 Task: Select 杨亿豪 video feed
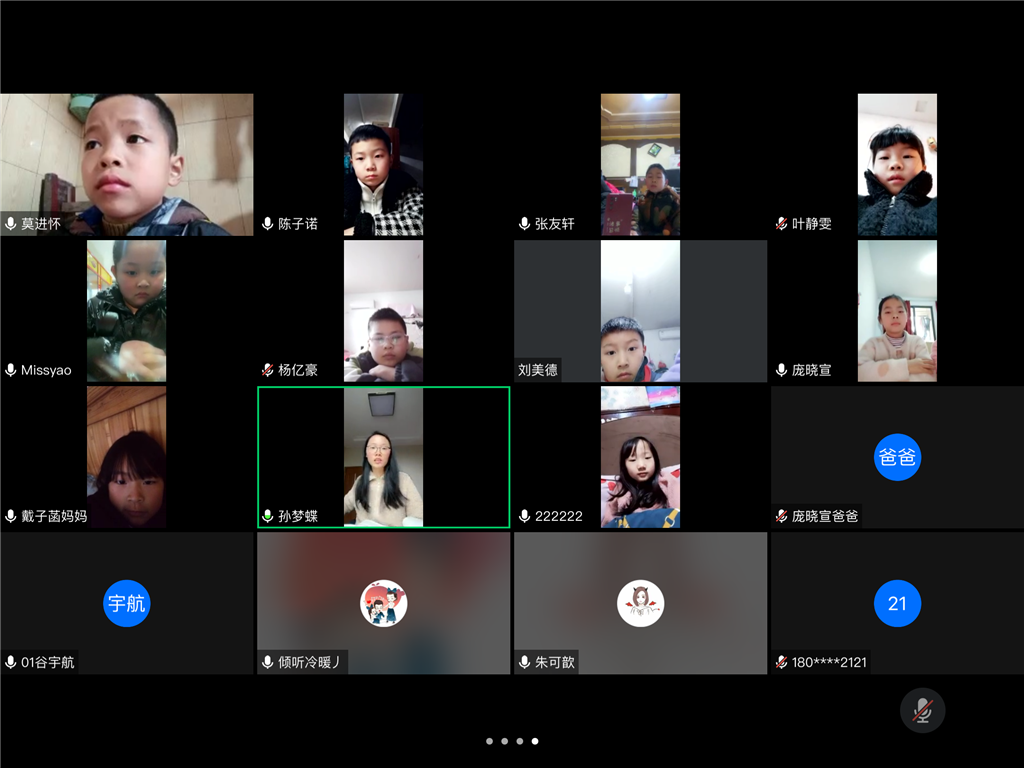383,311
